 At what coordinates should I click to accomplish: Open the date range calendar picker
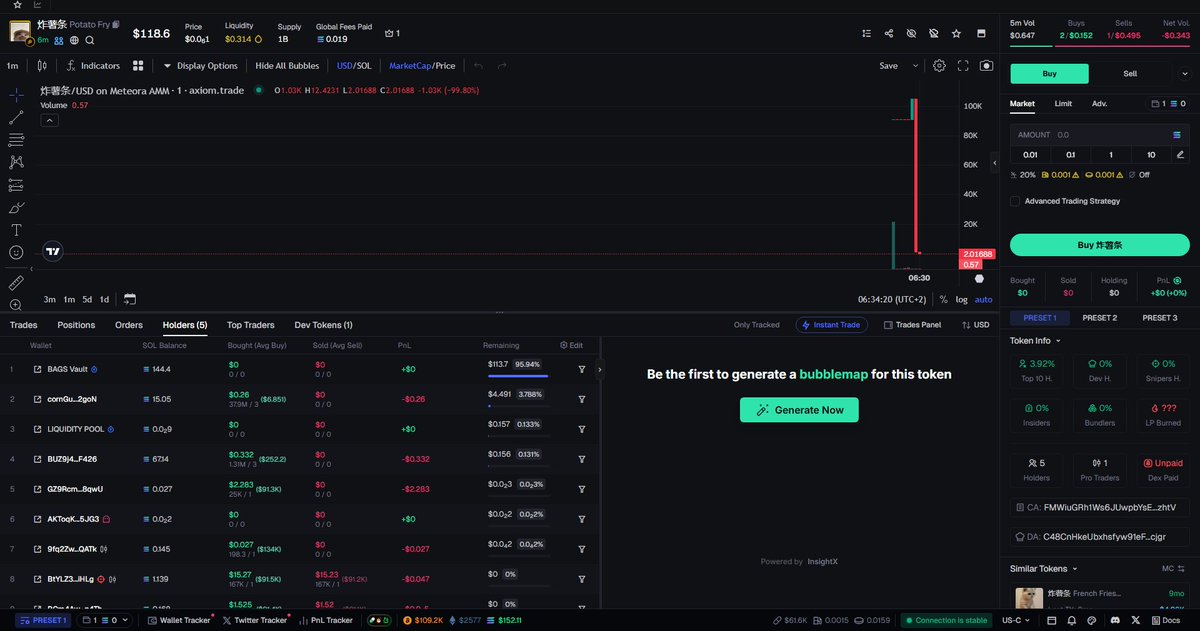tap(130, 299)
